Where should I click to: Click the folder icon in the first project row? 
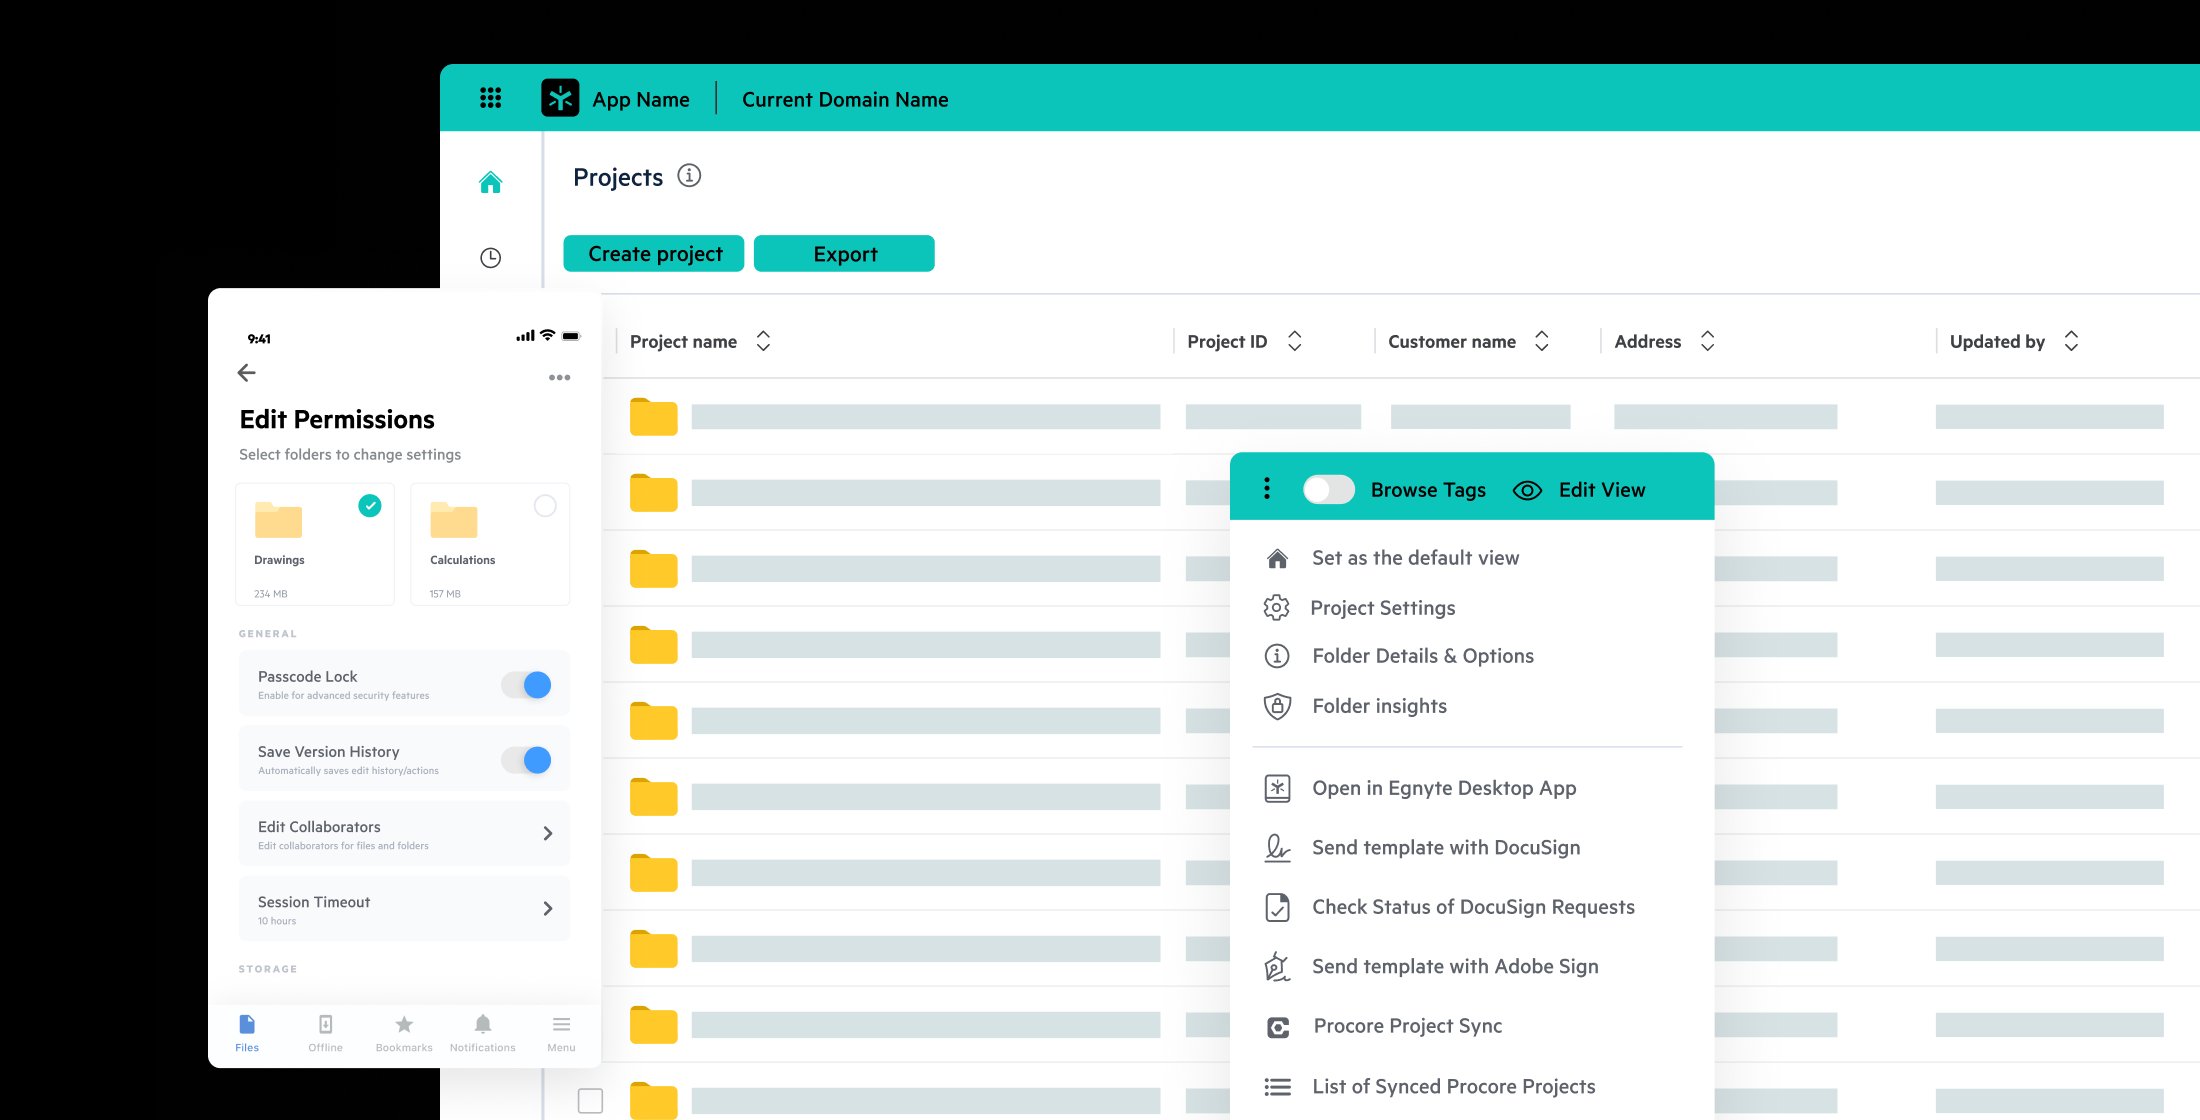653,416
